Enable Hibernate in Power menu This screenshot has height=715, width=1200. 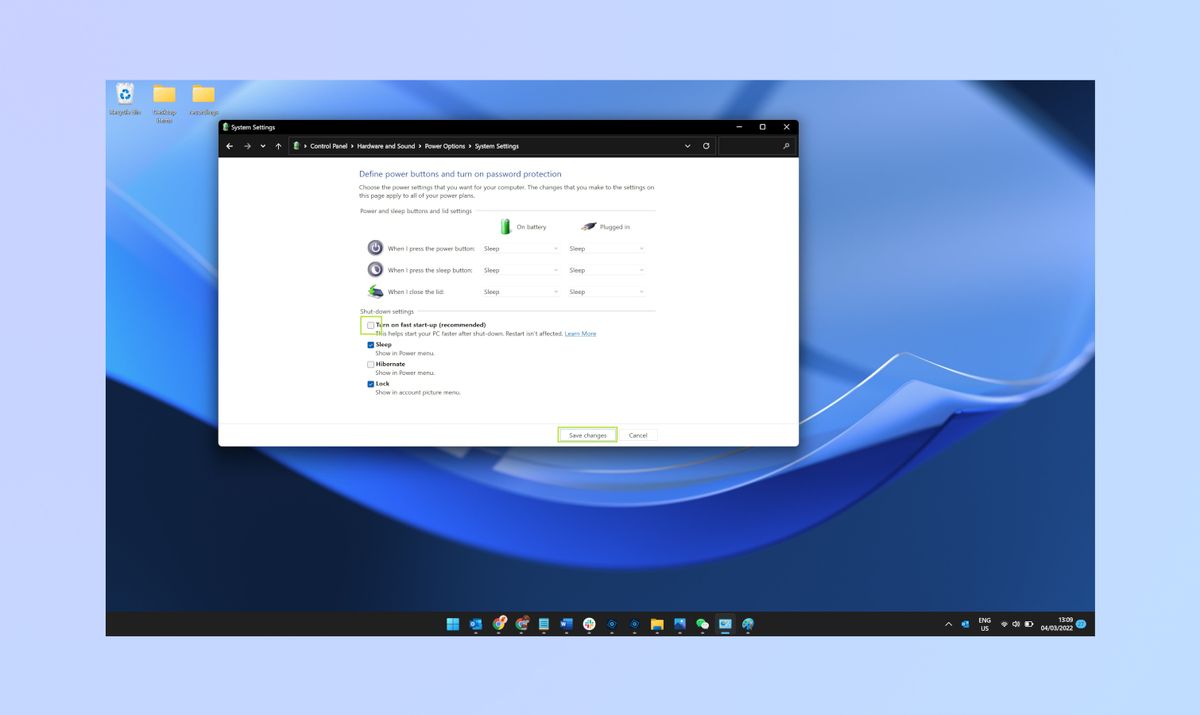(x=370, y=364)
